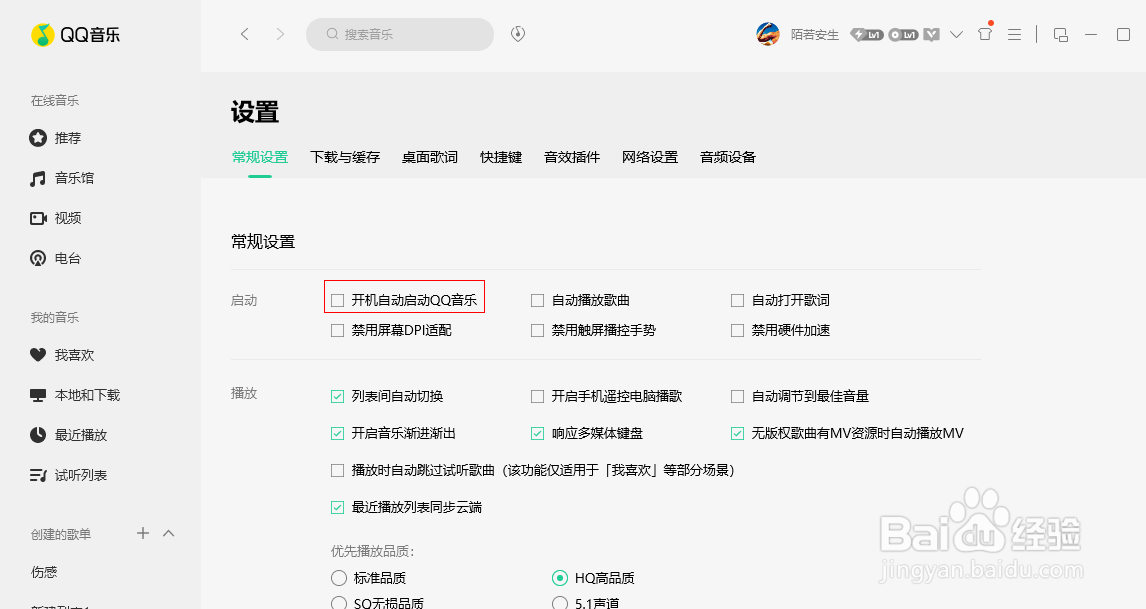Open the profile dropdown next to 陌若安生
The image size is (1146, 609).
point(956,33)
